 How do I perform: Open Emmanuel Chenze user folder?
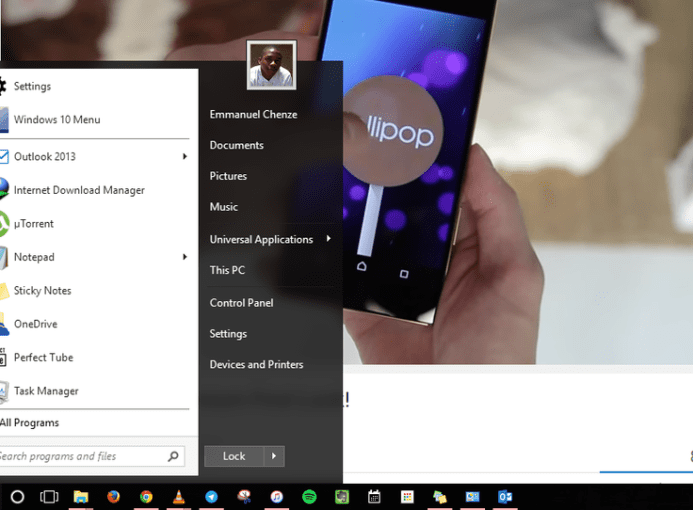(253, 114)
